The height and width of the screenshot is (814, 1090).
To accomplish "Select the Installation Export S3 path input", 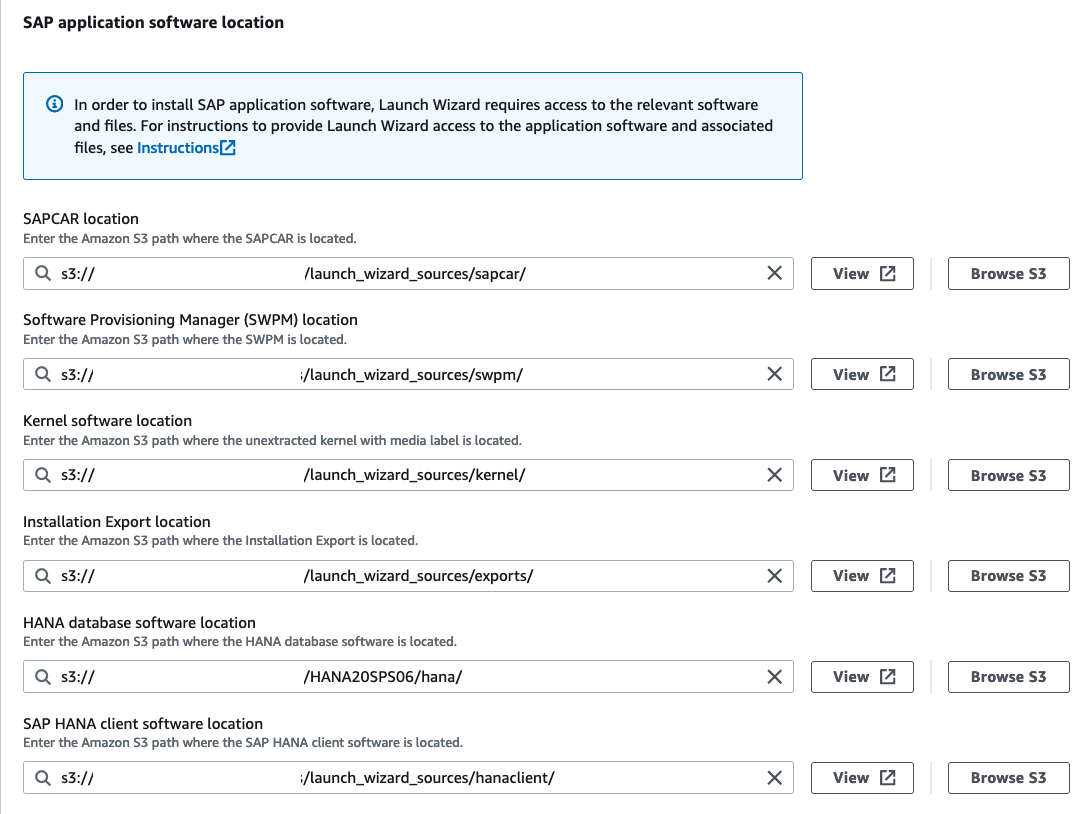I will coord(408,576).
